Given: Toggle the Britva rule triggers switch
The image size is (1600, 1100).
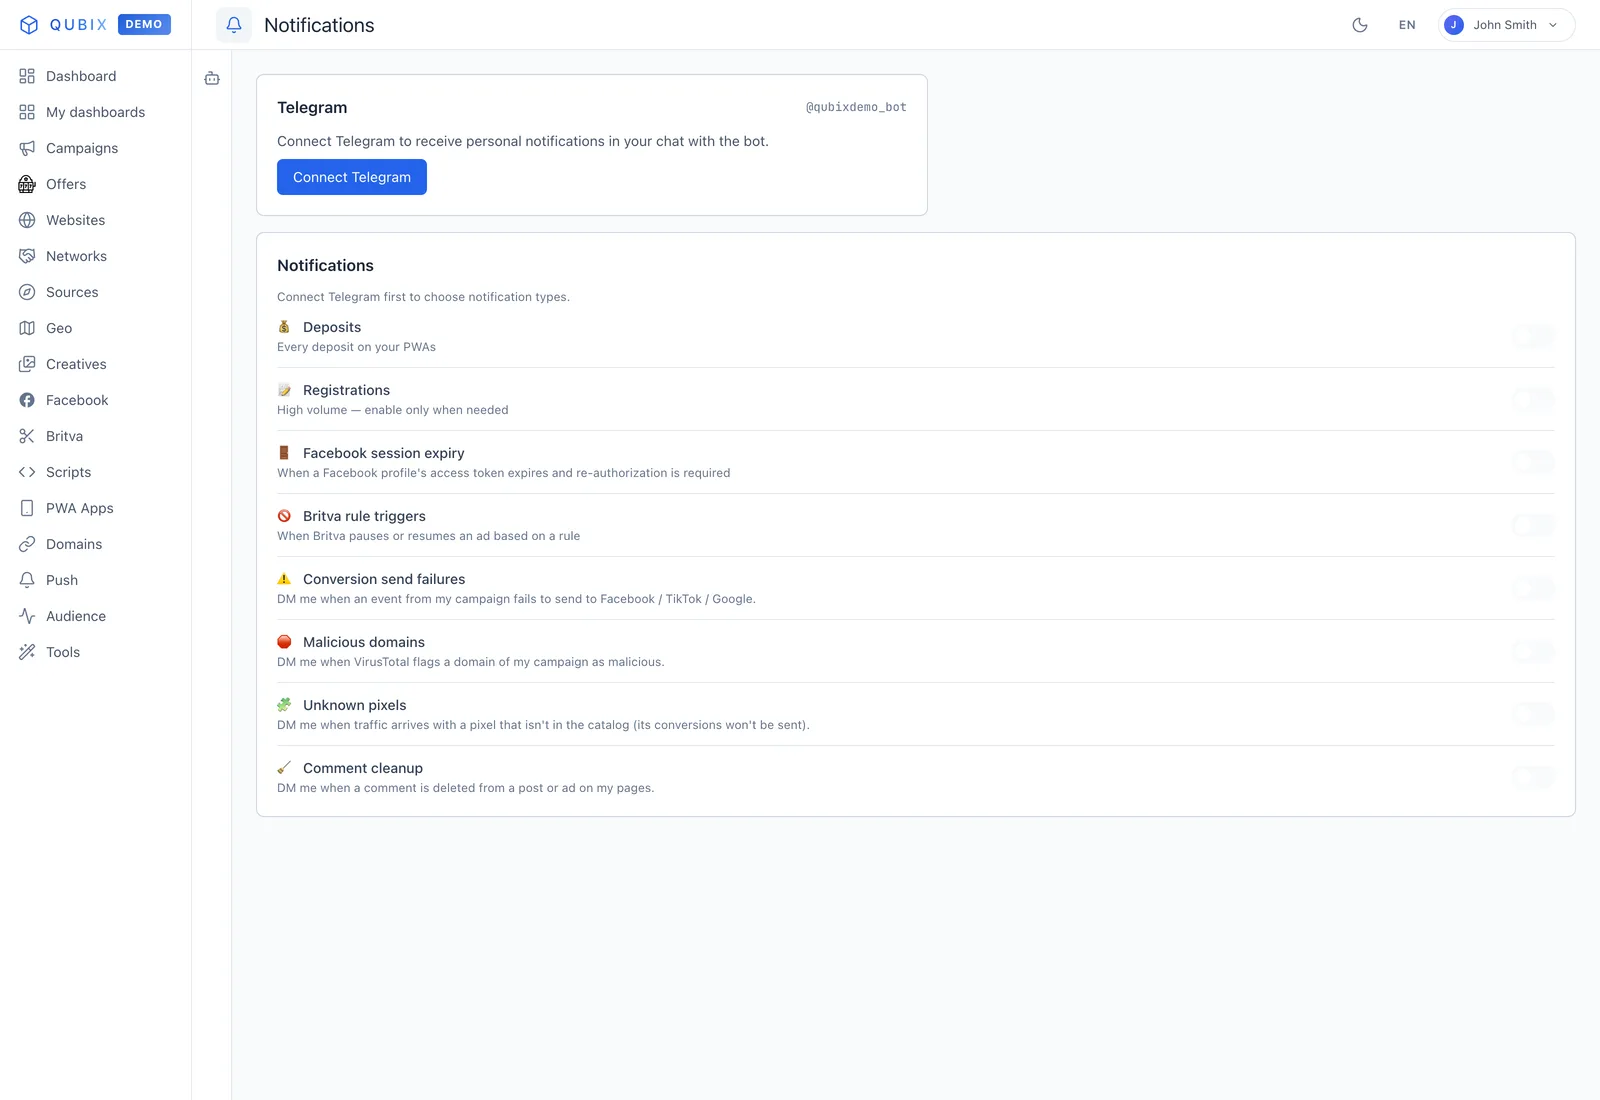Looking at the screenshot, I should (1533, 525).
